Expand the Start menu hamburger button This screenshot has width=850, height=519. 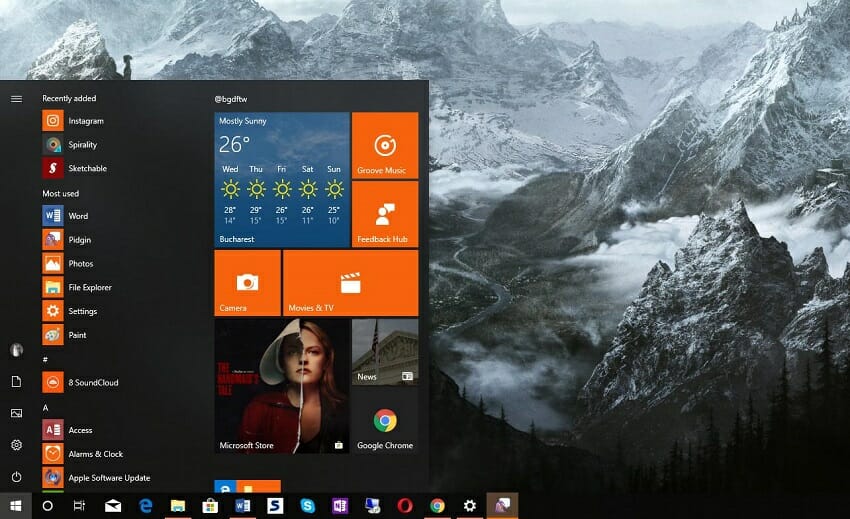point(16,98)
